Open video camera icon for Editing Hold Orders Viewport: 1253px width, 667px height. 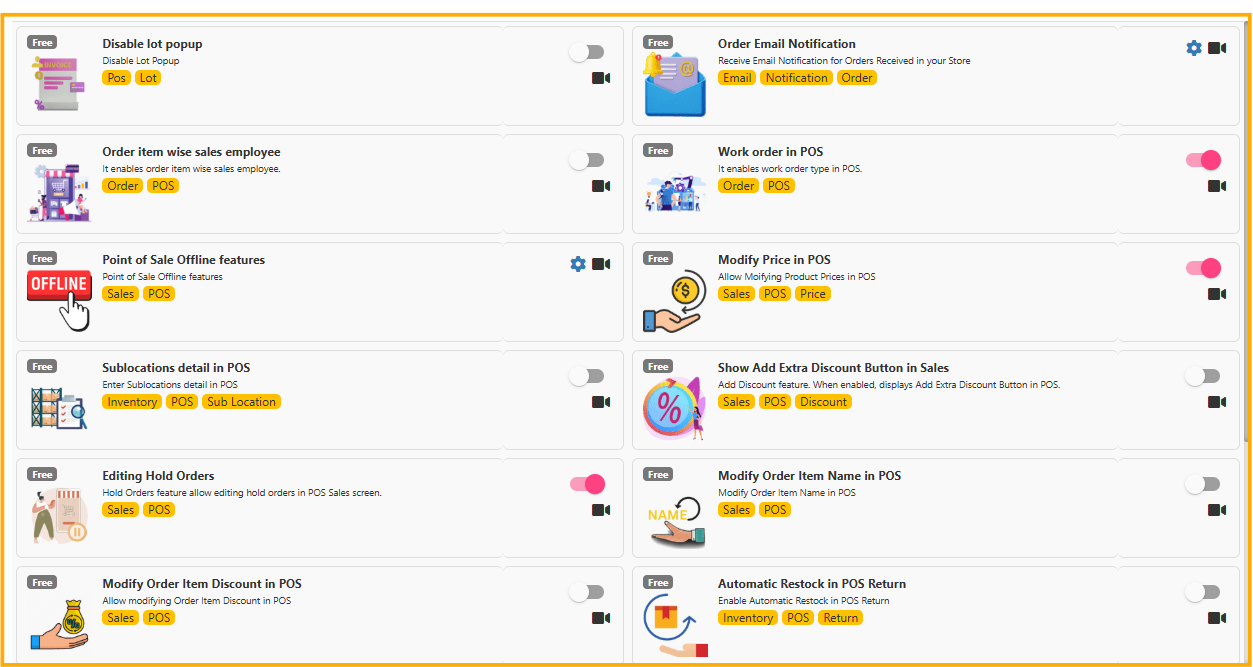tap(601, 510)
